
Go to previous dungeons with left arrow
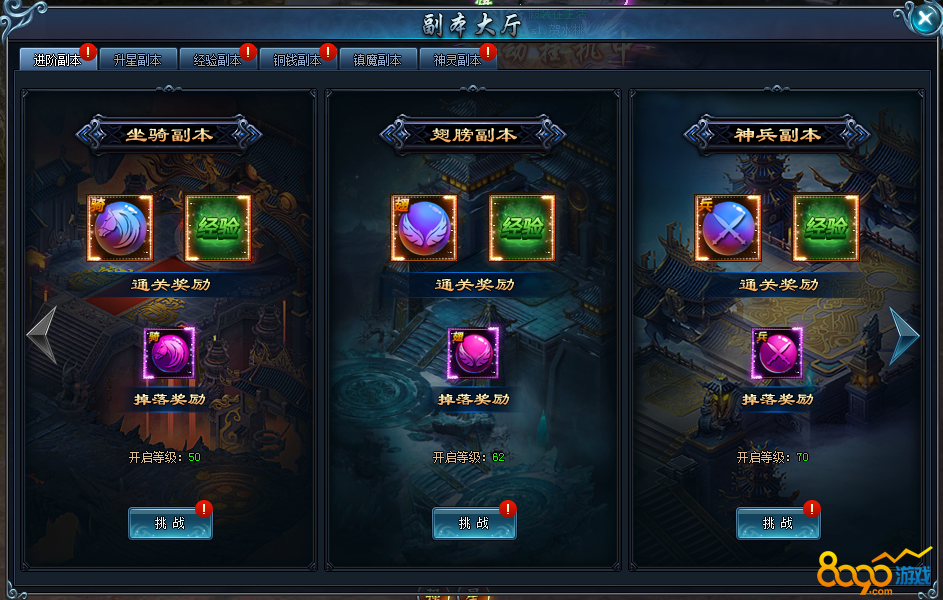click(x=42, y=335)
